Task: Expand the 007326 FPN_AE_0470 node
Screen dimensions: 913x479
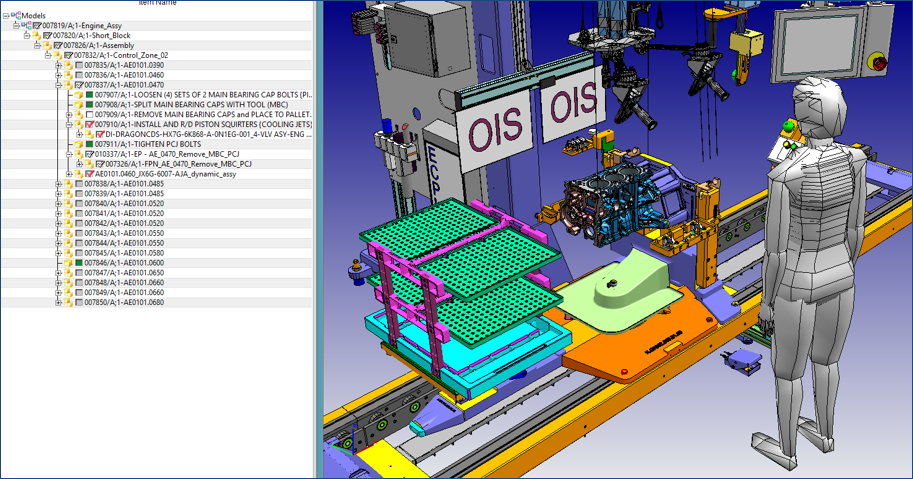Action: point(79,164)
